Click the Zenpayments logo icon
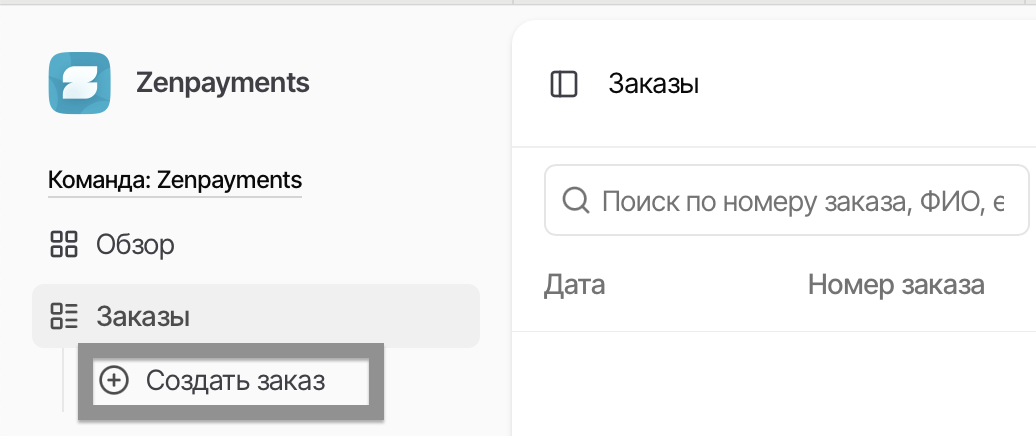Viewport: 1036px width, 436px height. pos(80,83)
